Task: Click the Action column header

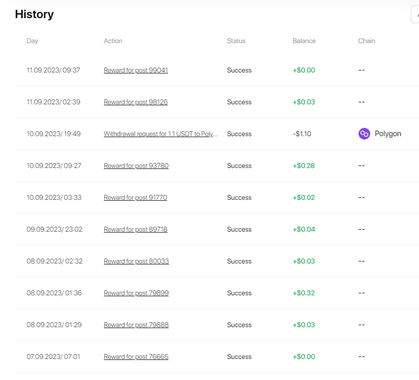Action: tap(113, 41)
